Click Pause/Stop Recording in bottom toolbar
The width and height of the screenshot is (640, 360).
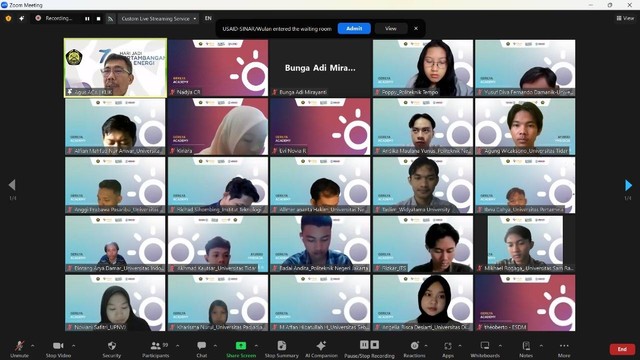369,349
